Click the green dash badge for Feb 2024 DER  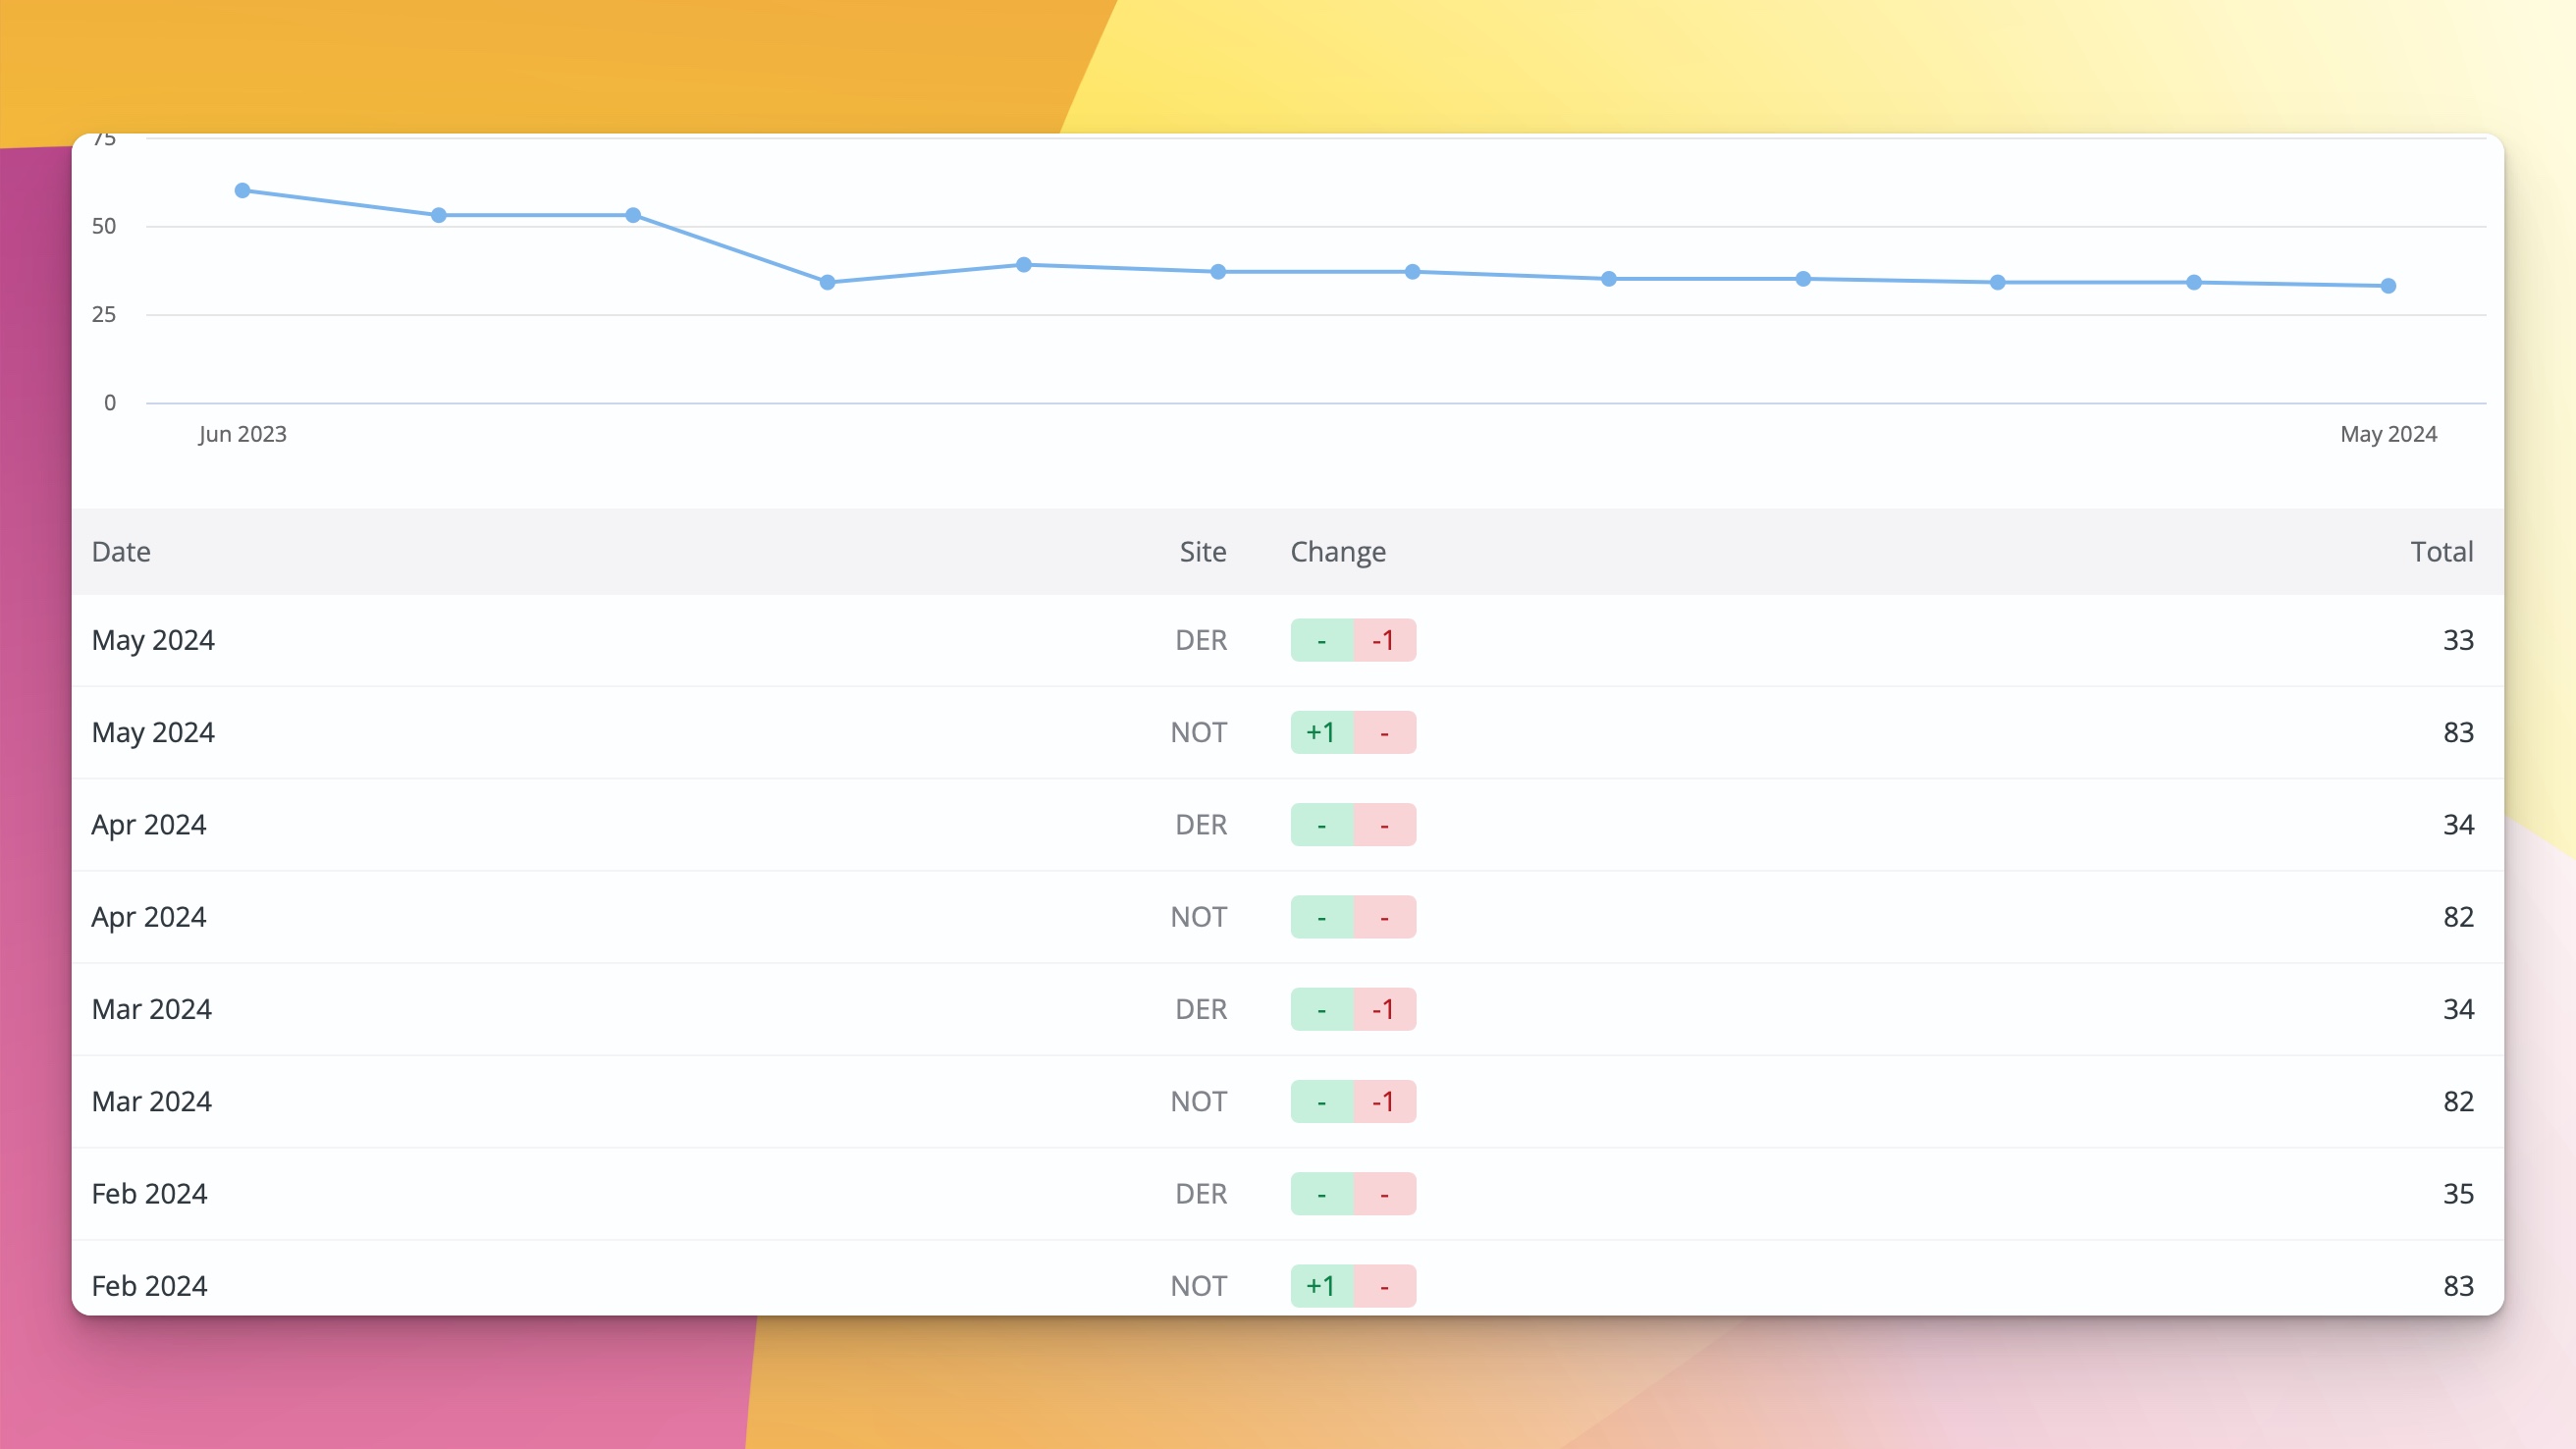click(1321, 1193)
